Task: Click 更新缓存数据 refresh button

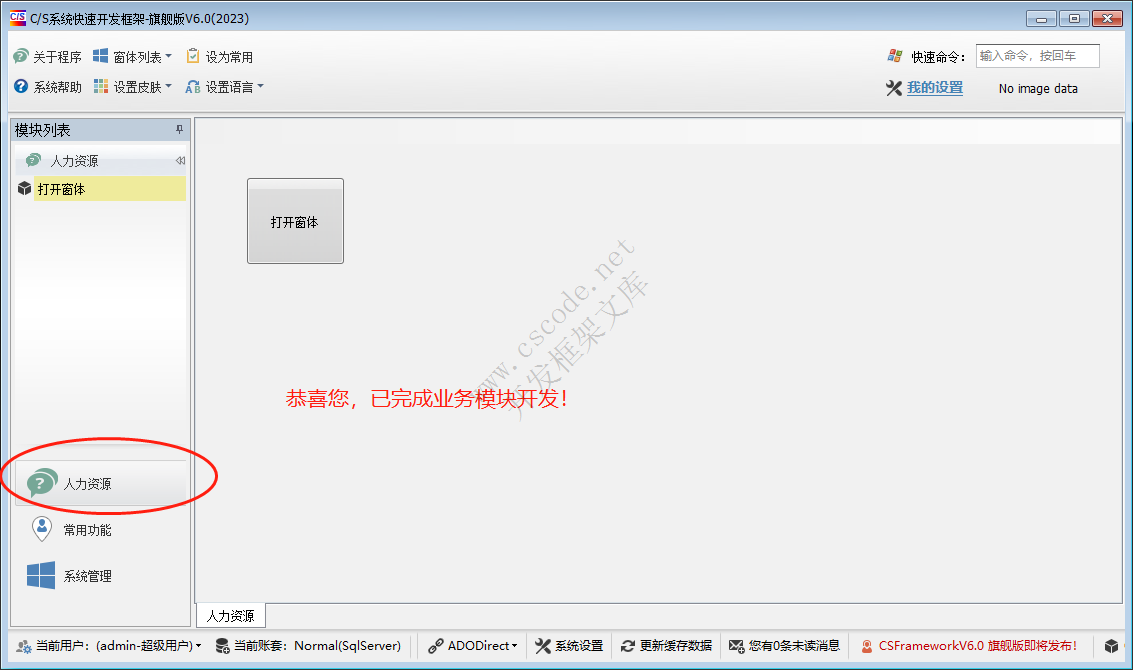Action: click(667, 645)
